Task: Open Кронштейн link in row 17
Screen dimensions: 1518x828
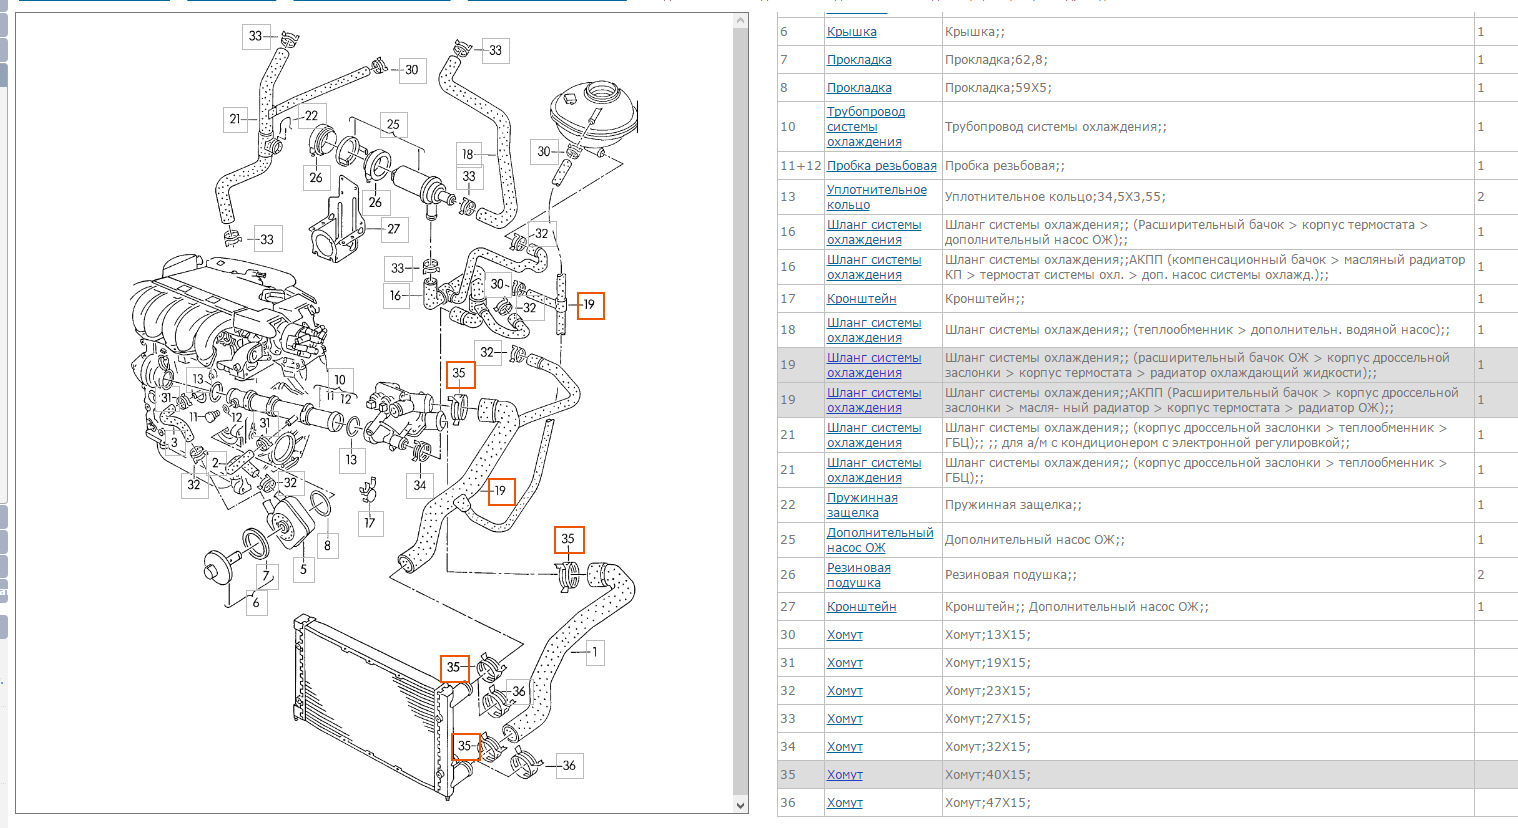Action: pos(861,299)
